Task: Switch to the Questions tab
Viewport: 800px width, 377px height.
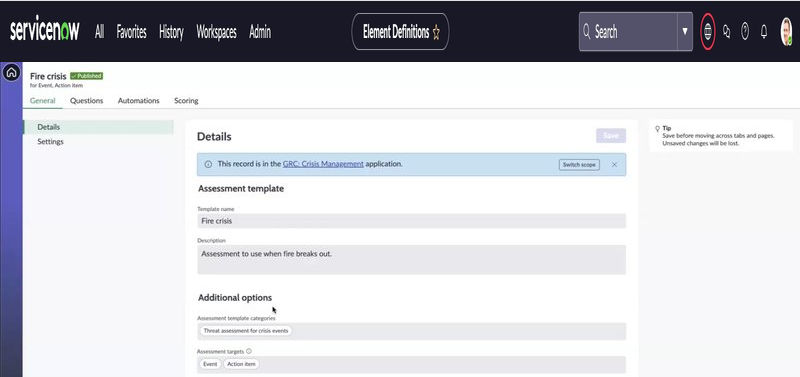Action: [87, 100]
